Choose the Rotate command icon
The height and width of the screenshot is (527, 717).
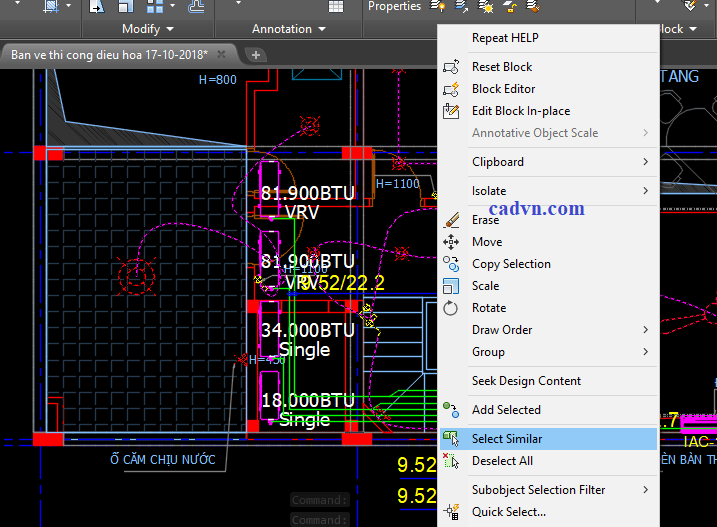[450, 308]
